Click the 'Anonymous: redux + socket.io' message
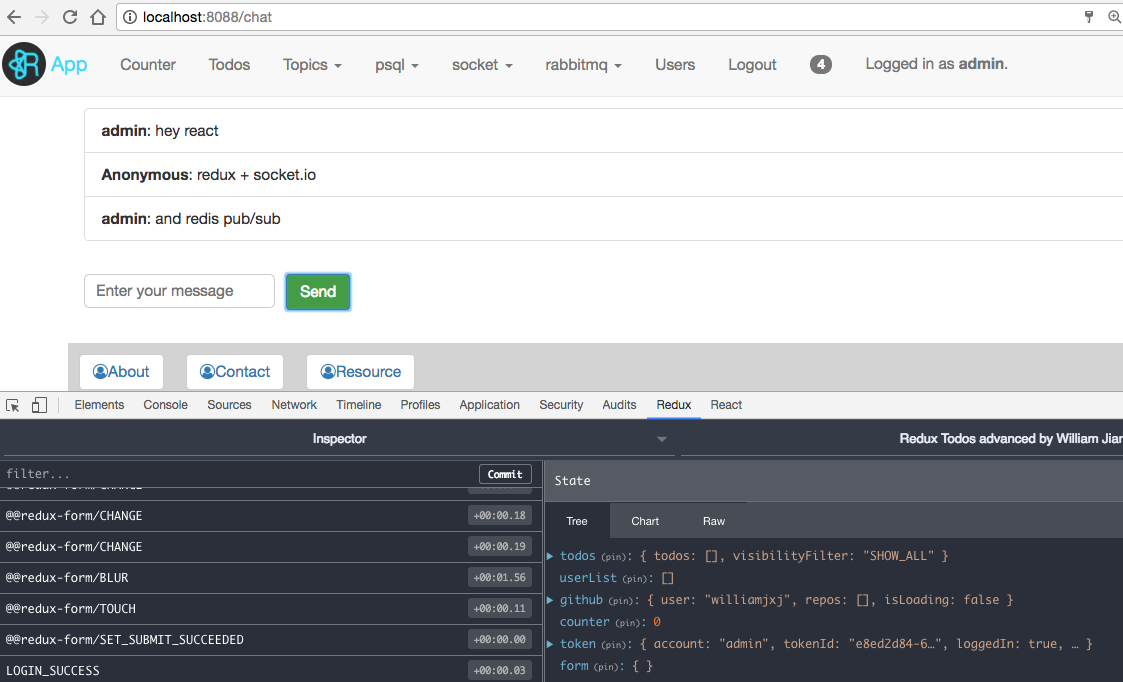 (604, 175)
